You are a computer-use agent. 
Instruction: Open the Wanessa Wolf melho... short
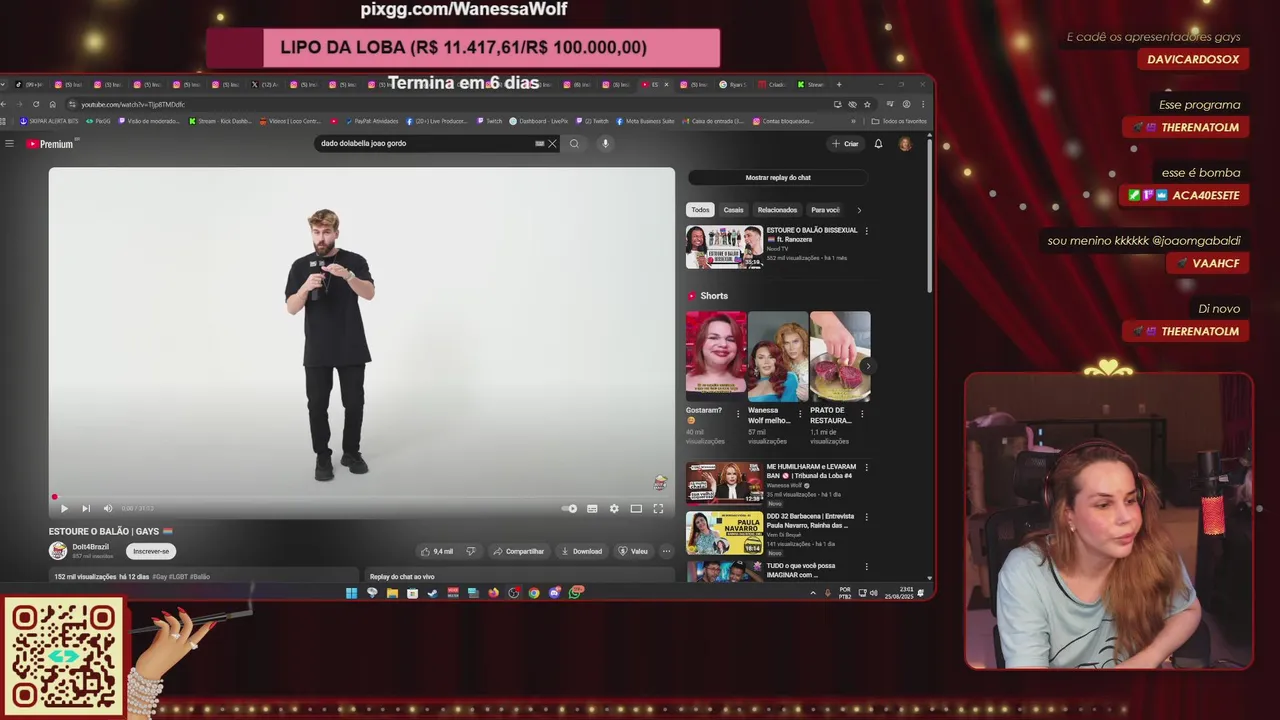[x=778, y=357]
